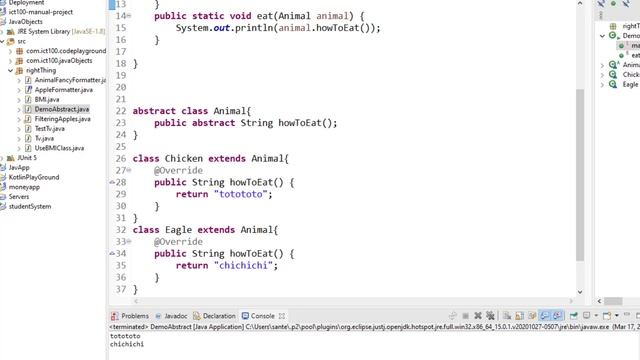Click the Outline horizontal scrollbar thumb
Image resolution: width=640 pixels, height=360 pixels.
pos(613,301)
